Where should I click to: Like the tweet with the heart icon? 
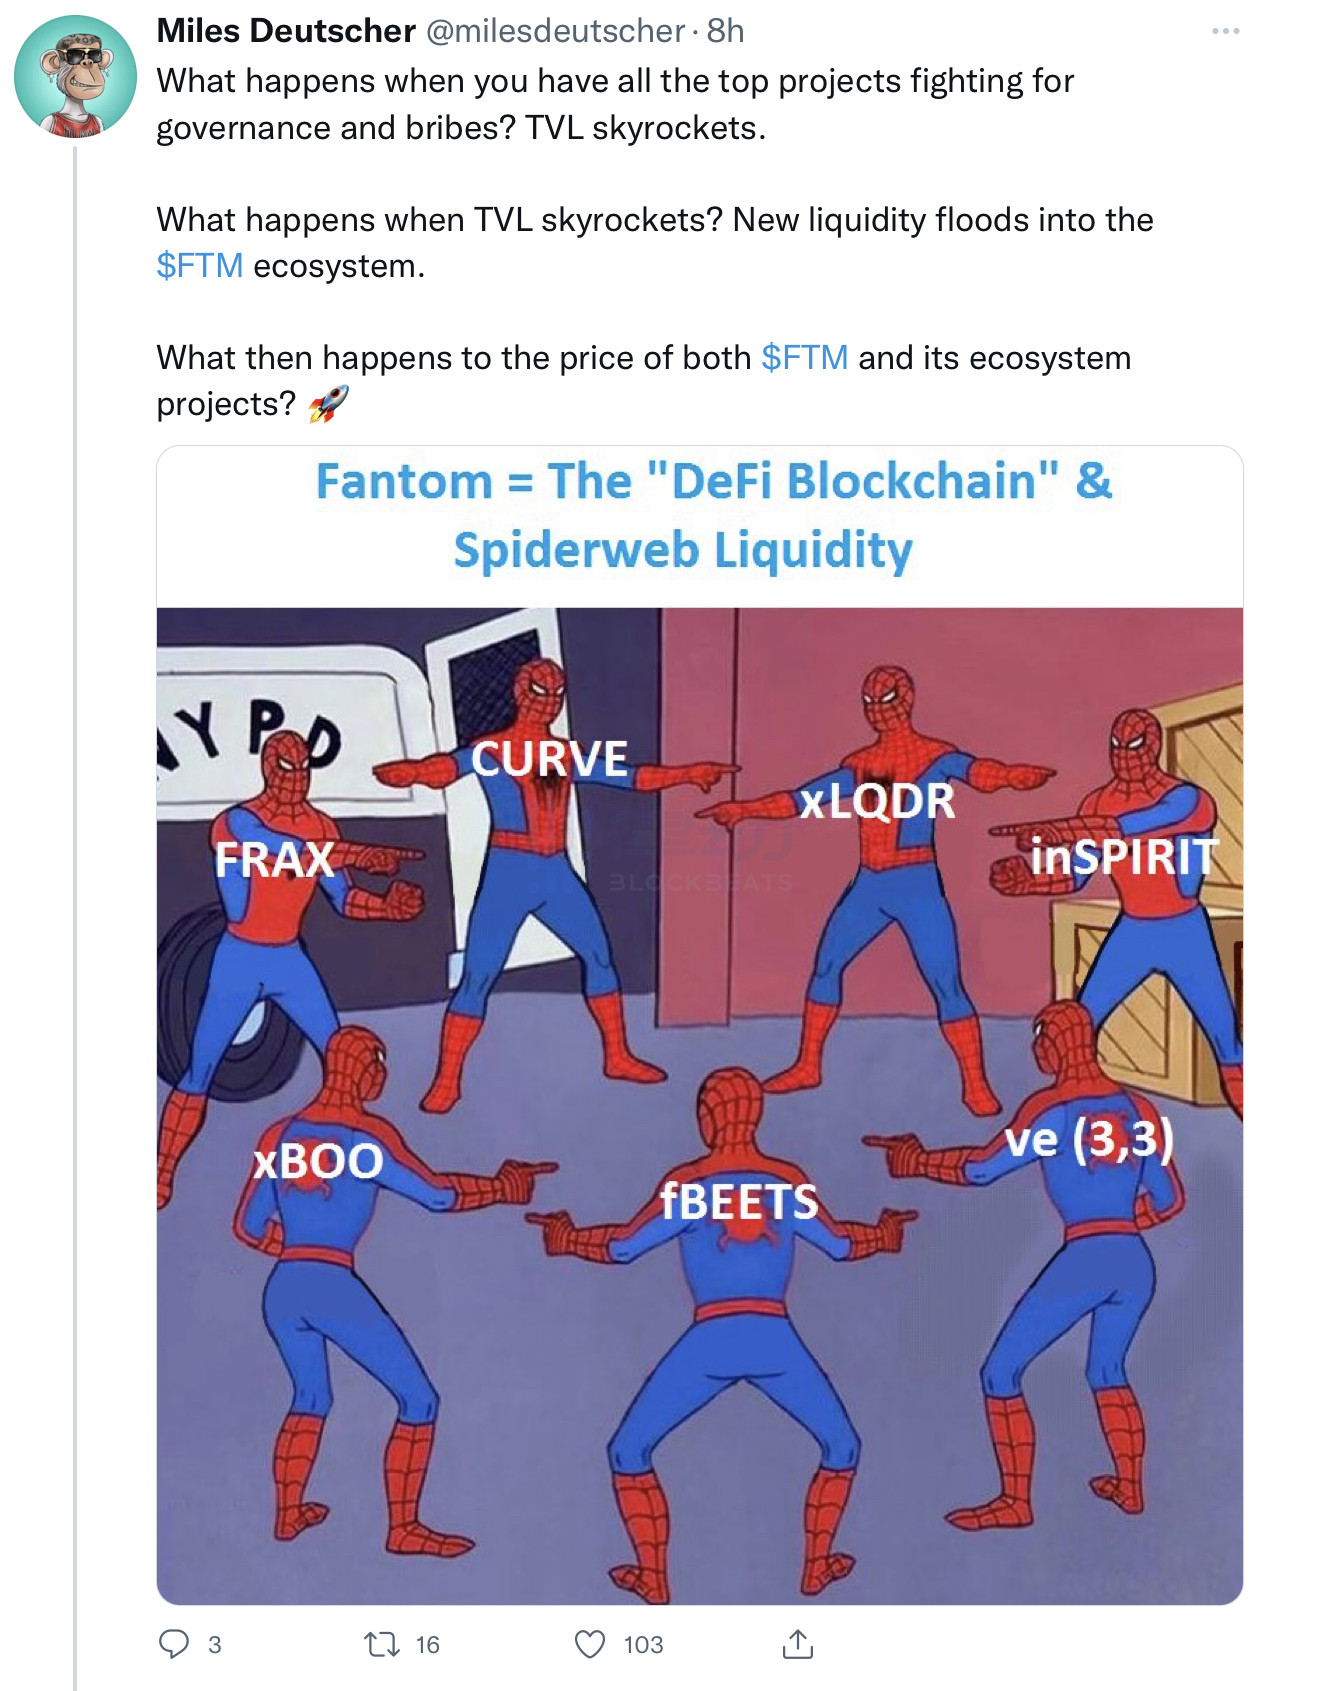point(590,1644)
